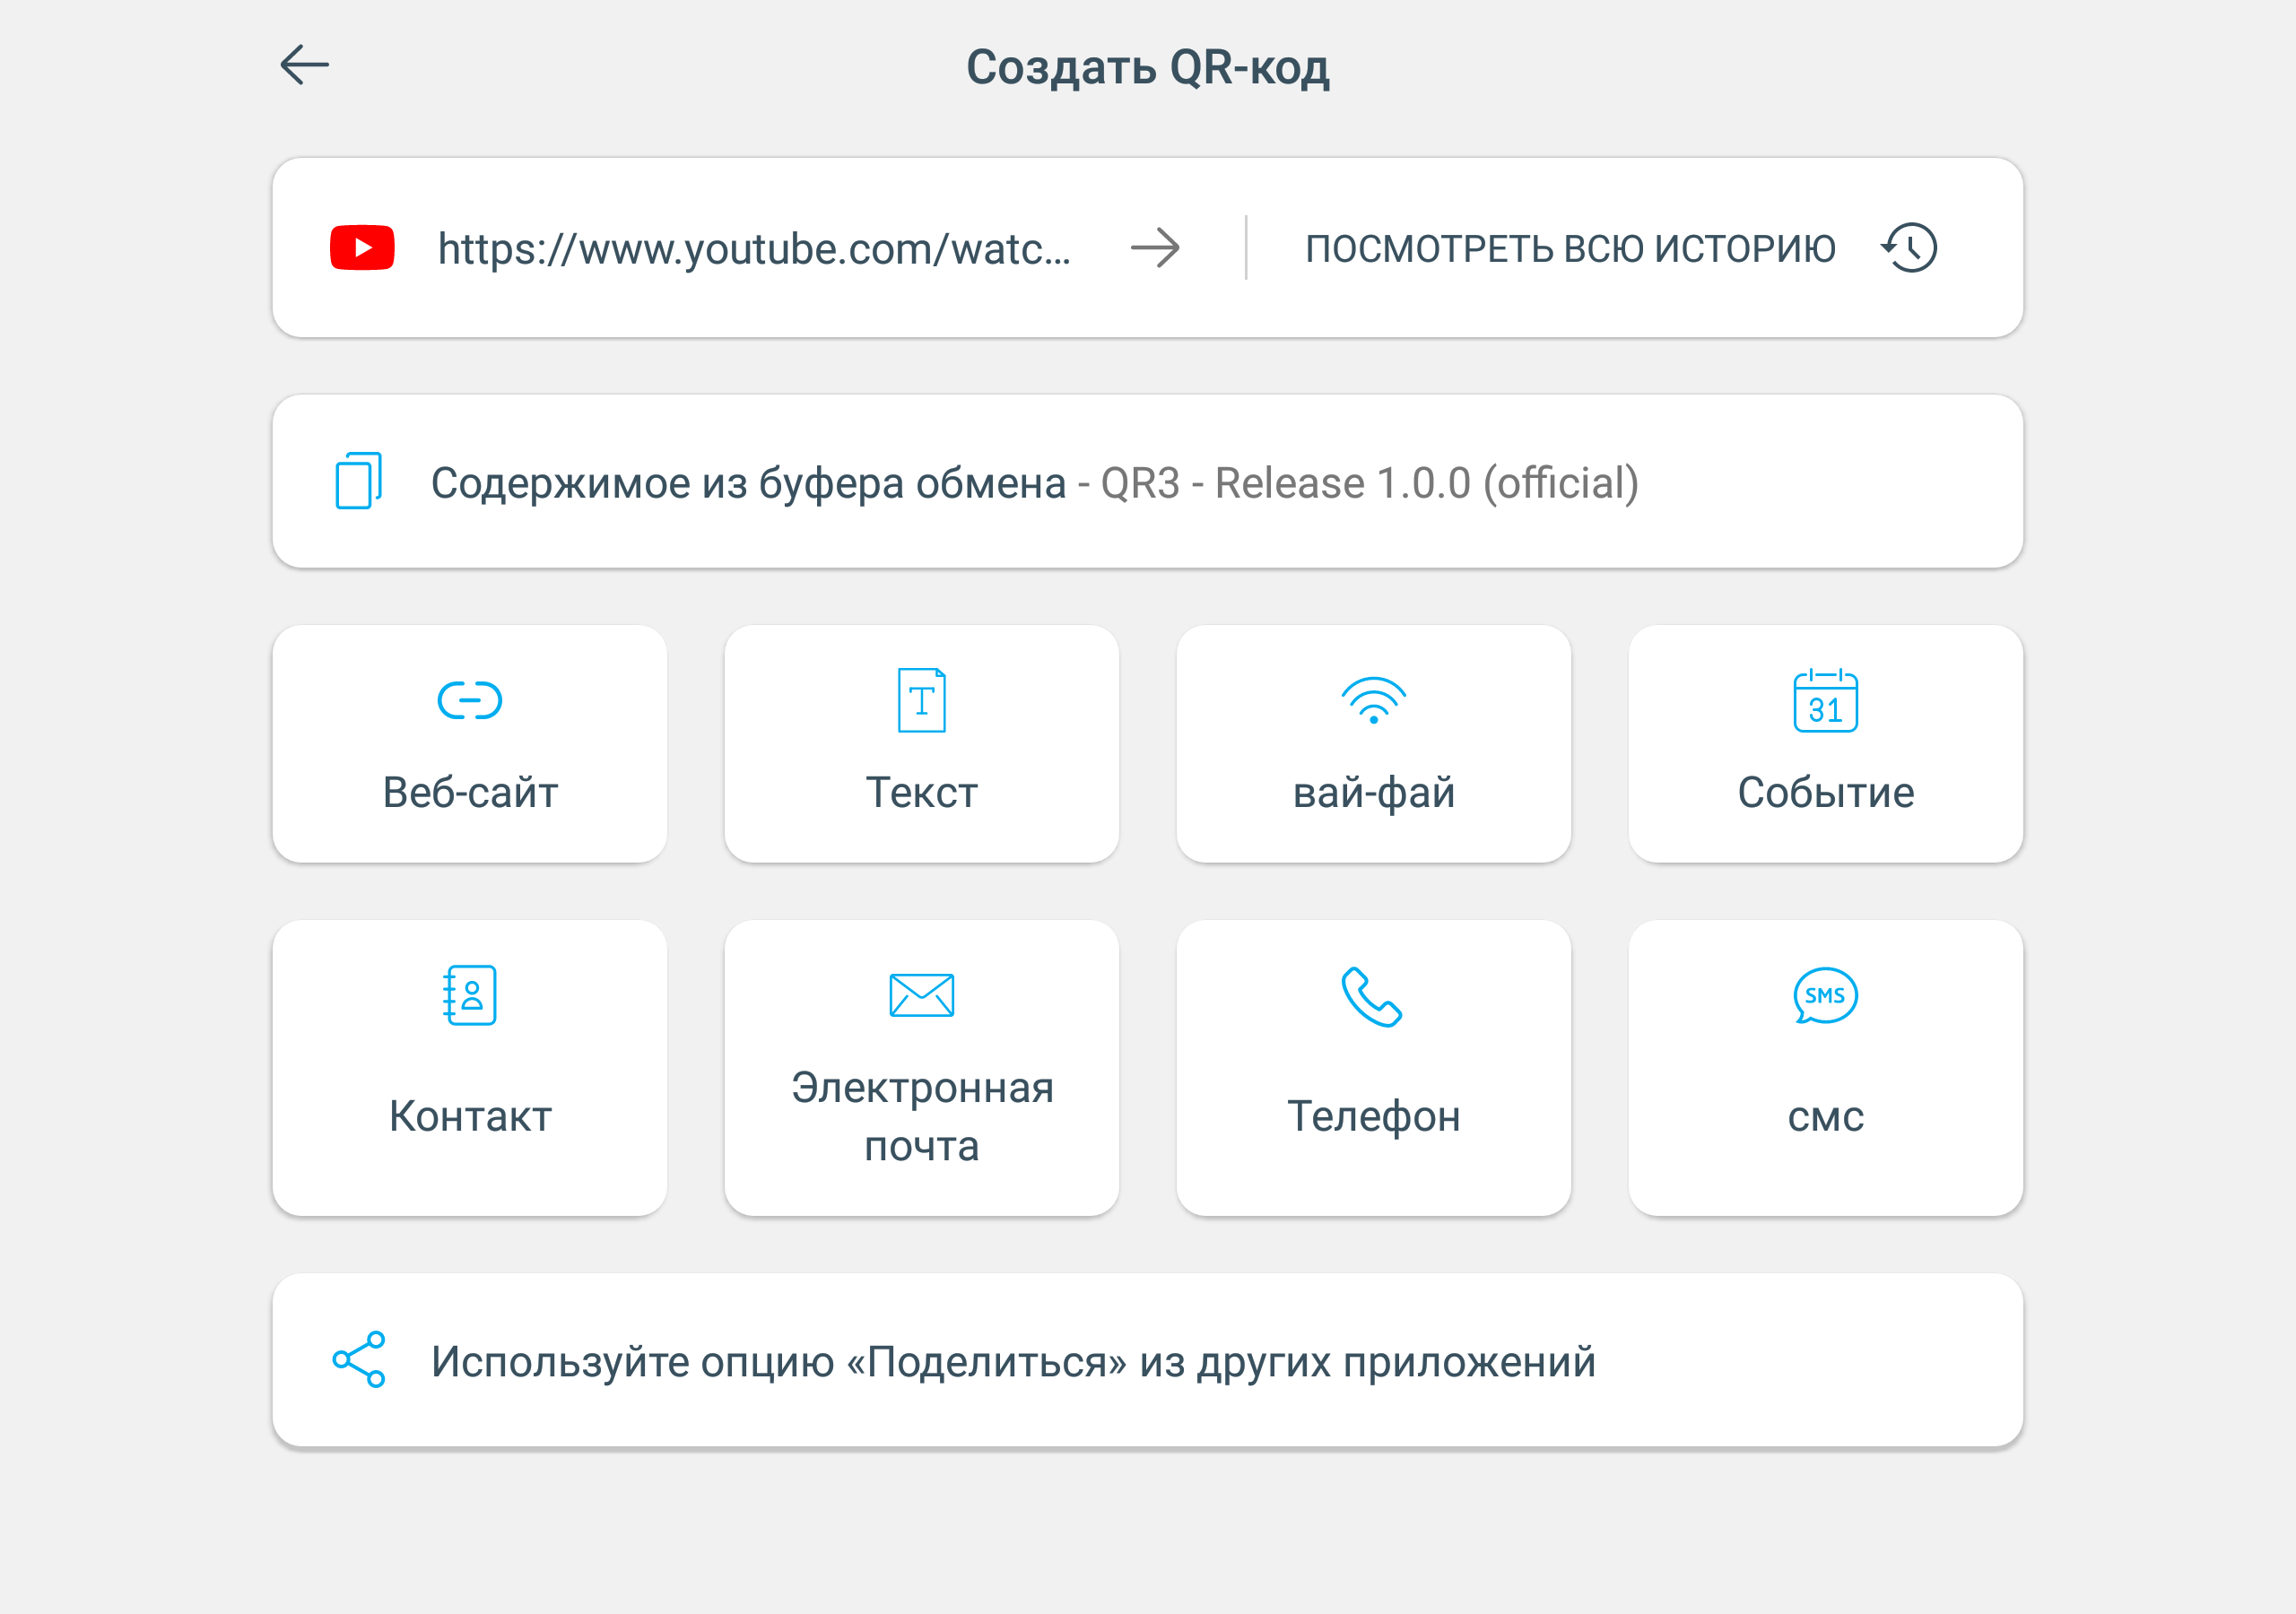The width and height of the screenshot is (2296, 1614).
Task: Choose the Текст label
Action: pos(921,792)
